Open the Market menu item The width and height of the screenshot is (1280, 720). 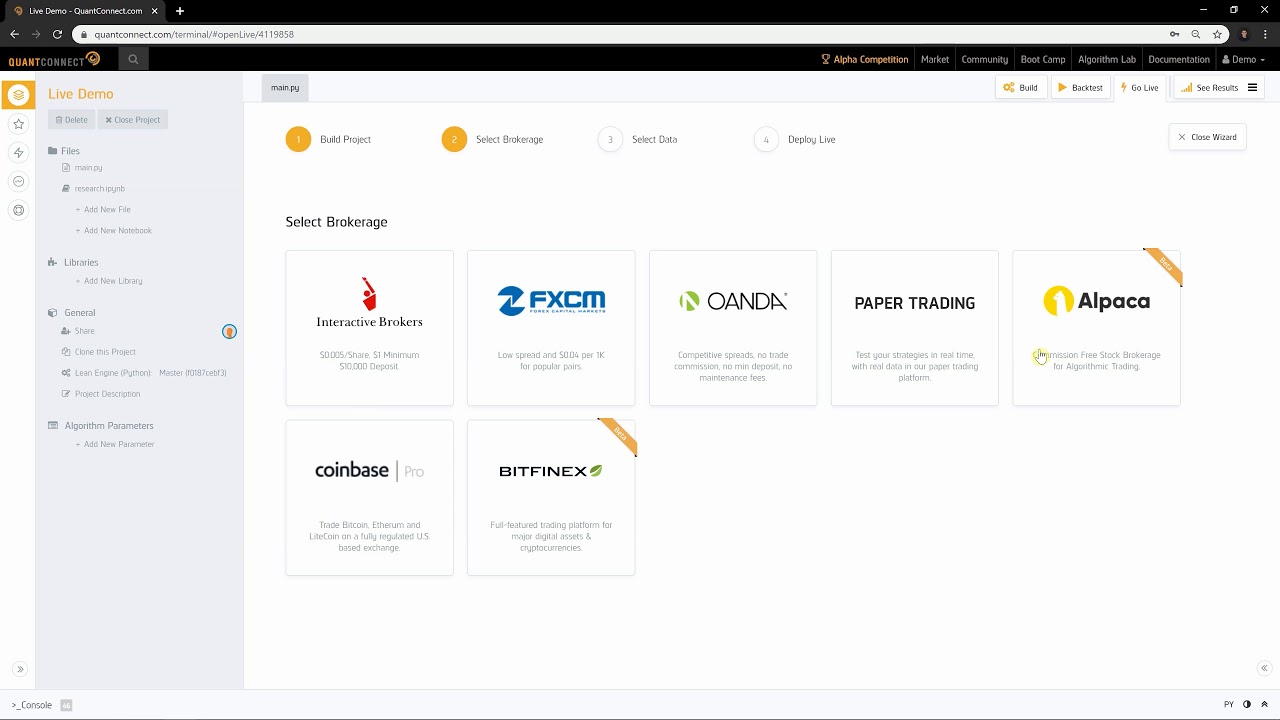935,59
